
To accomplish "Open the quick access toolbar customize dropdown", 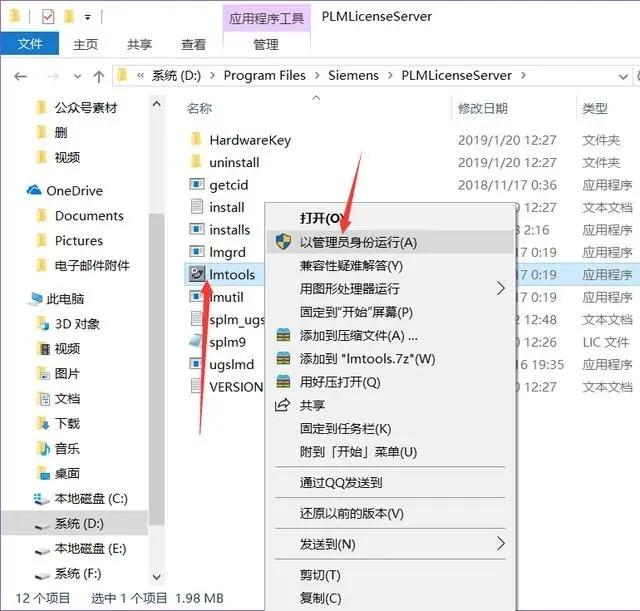I will click(x=88, y=17).
